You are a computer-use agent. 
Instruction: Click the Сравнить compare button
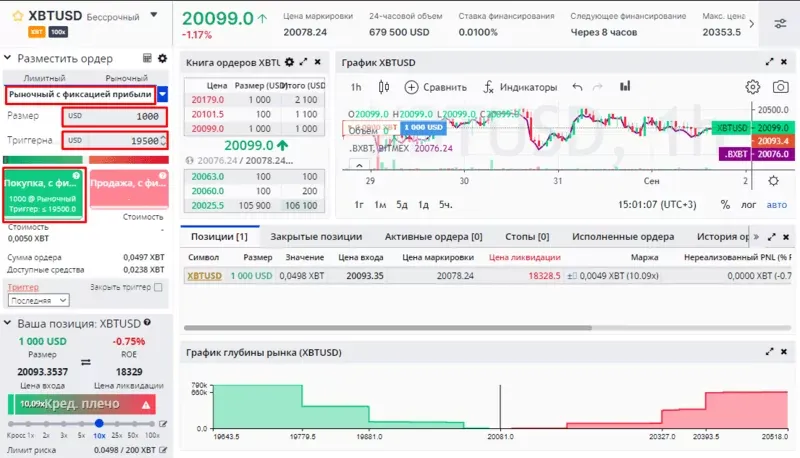pyautogui.click(x=435, y=87)
